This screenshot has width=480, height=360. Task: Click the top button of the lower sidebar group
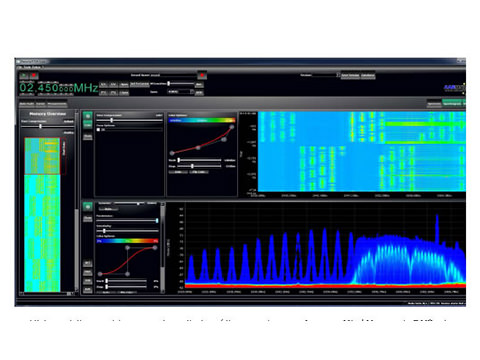pyautogui.click(x=88, y=264)
